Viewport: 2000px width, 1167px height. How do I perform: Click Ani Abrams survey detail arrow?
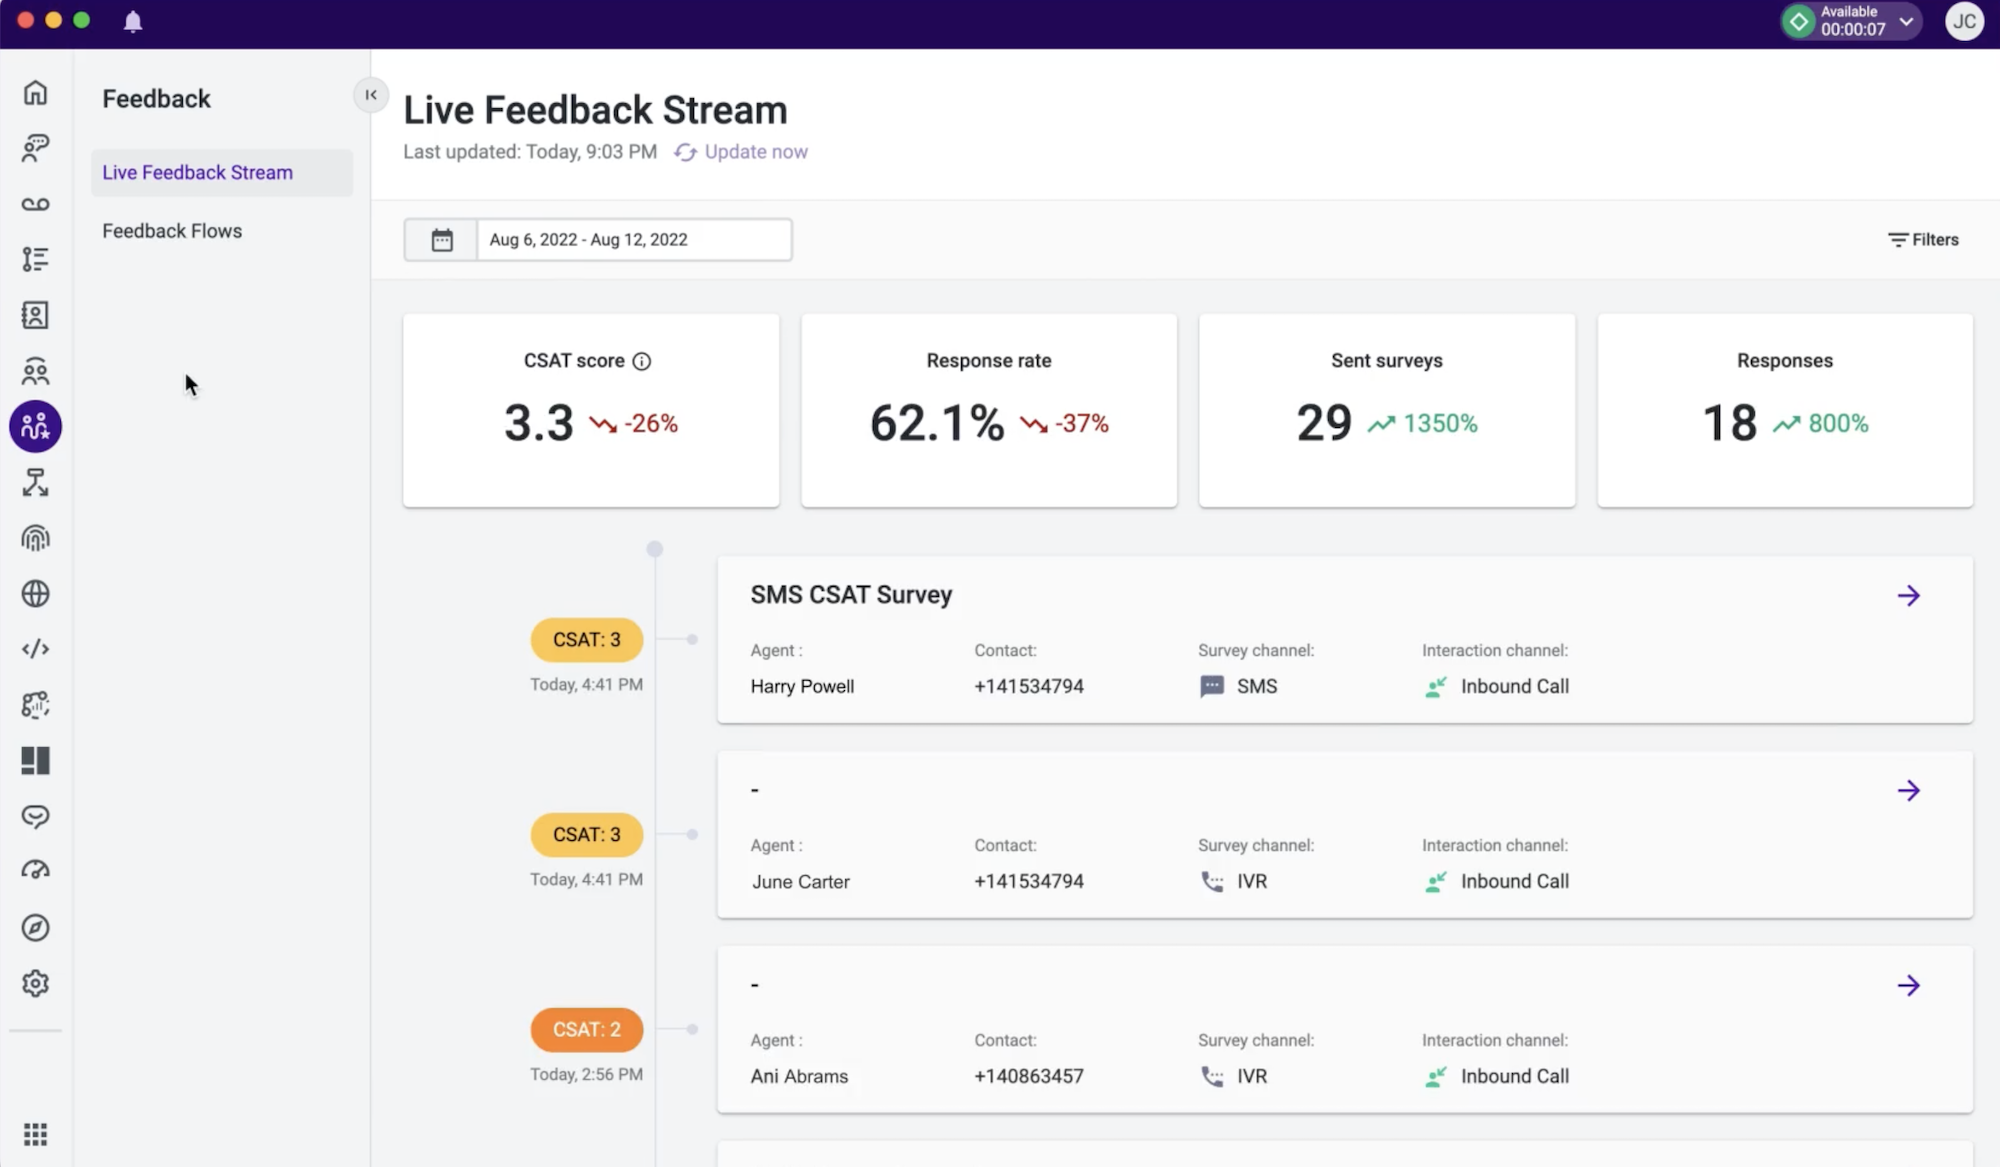pos(1908,985)
